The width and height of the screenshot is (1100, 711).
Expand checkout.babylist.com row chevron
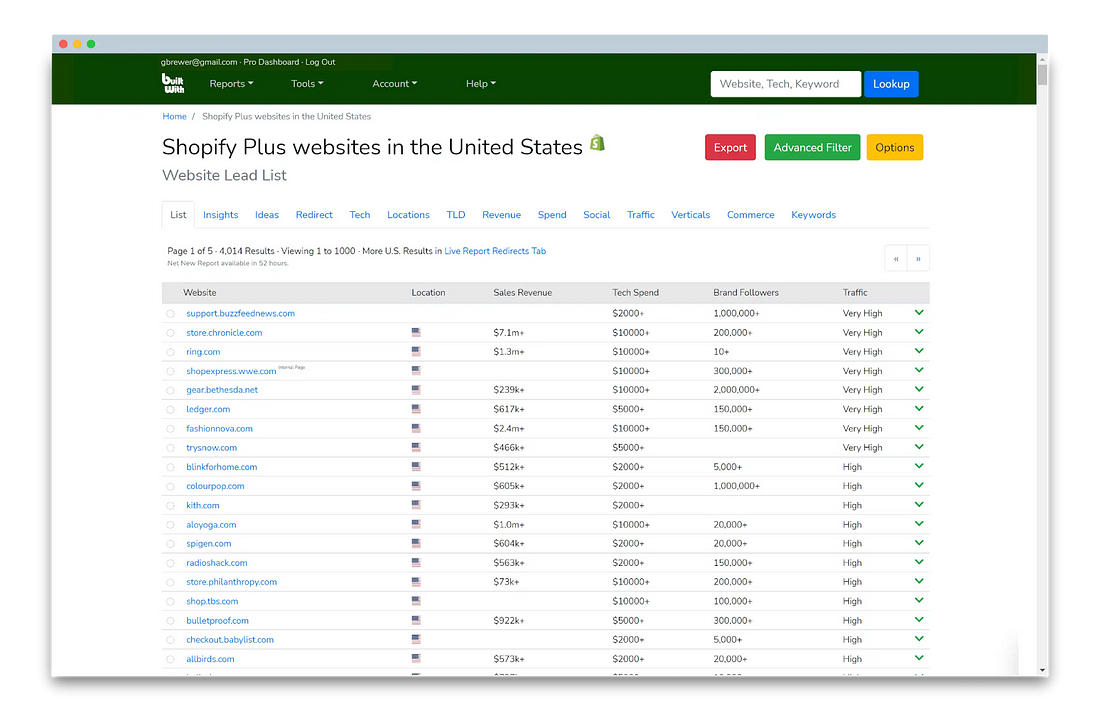tap(919, 639)
